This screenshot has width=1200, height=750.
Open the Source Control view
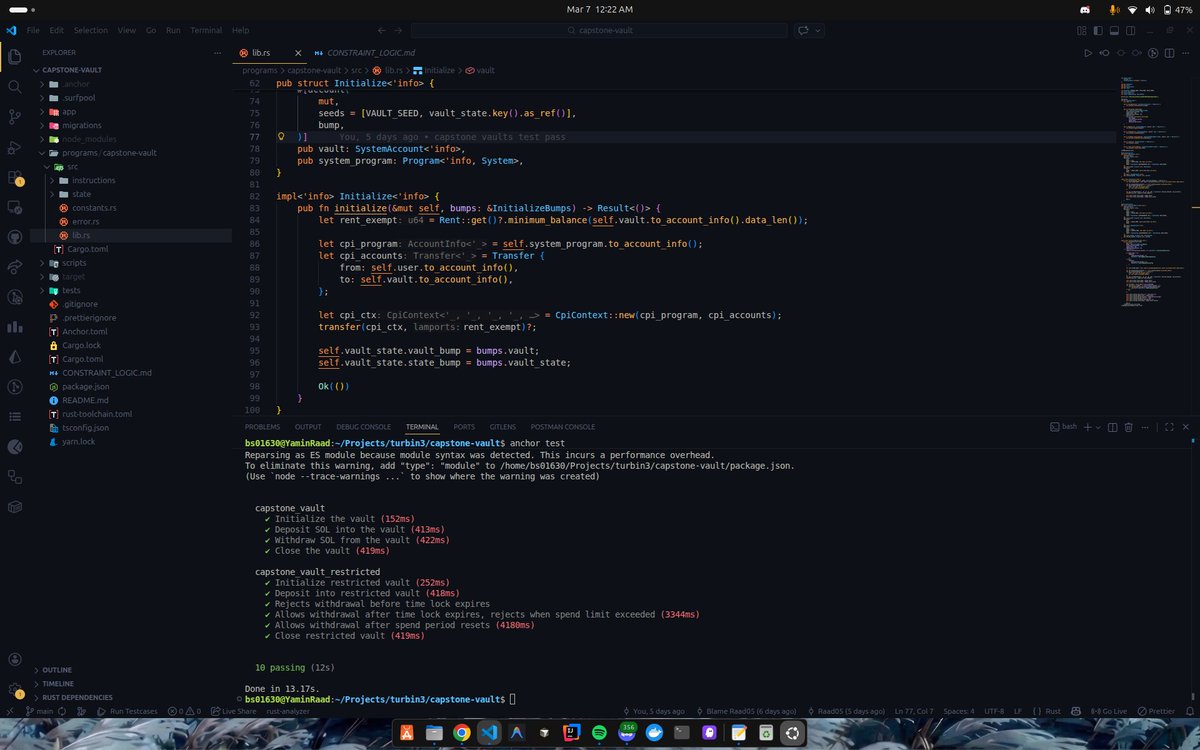[15, 117]
